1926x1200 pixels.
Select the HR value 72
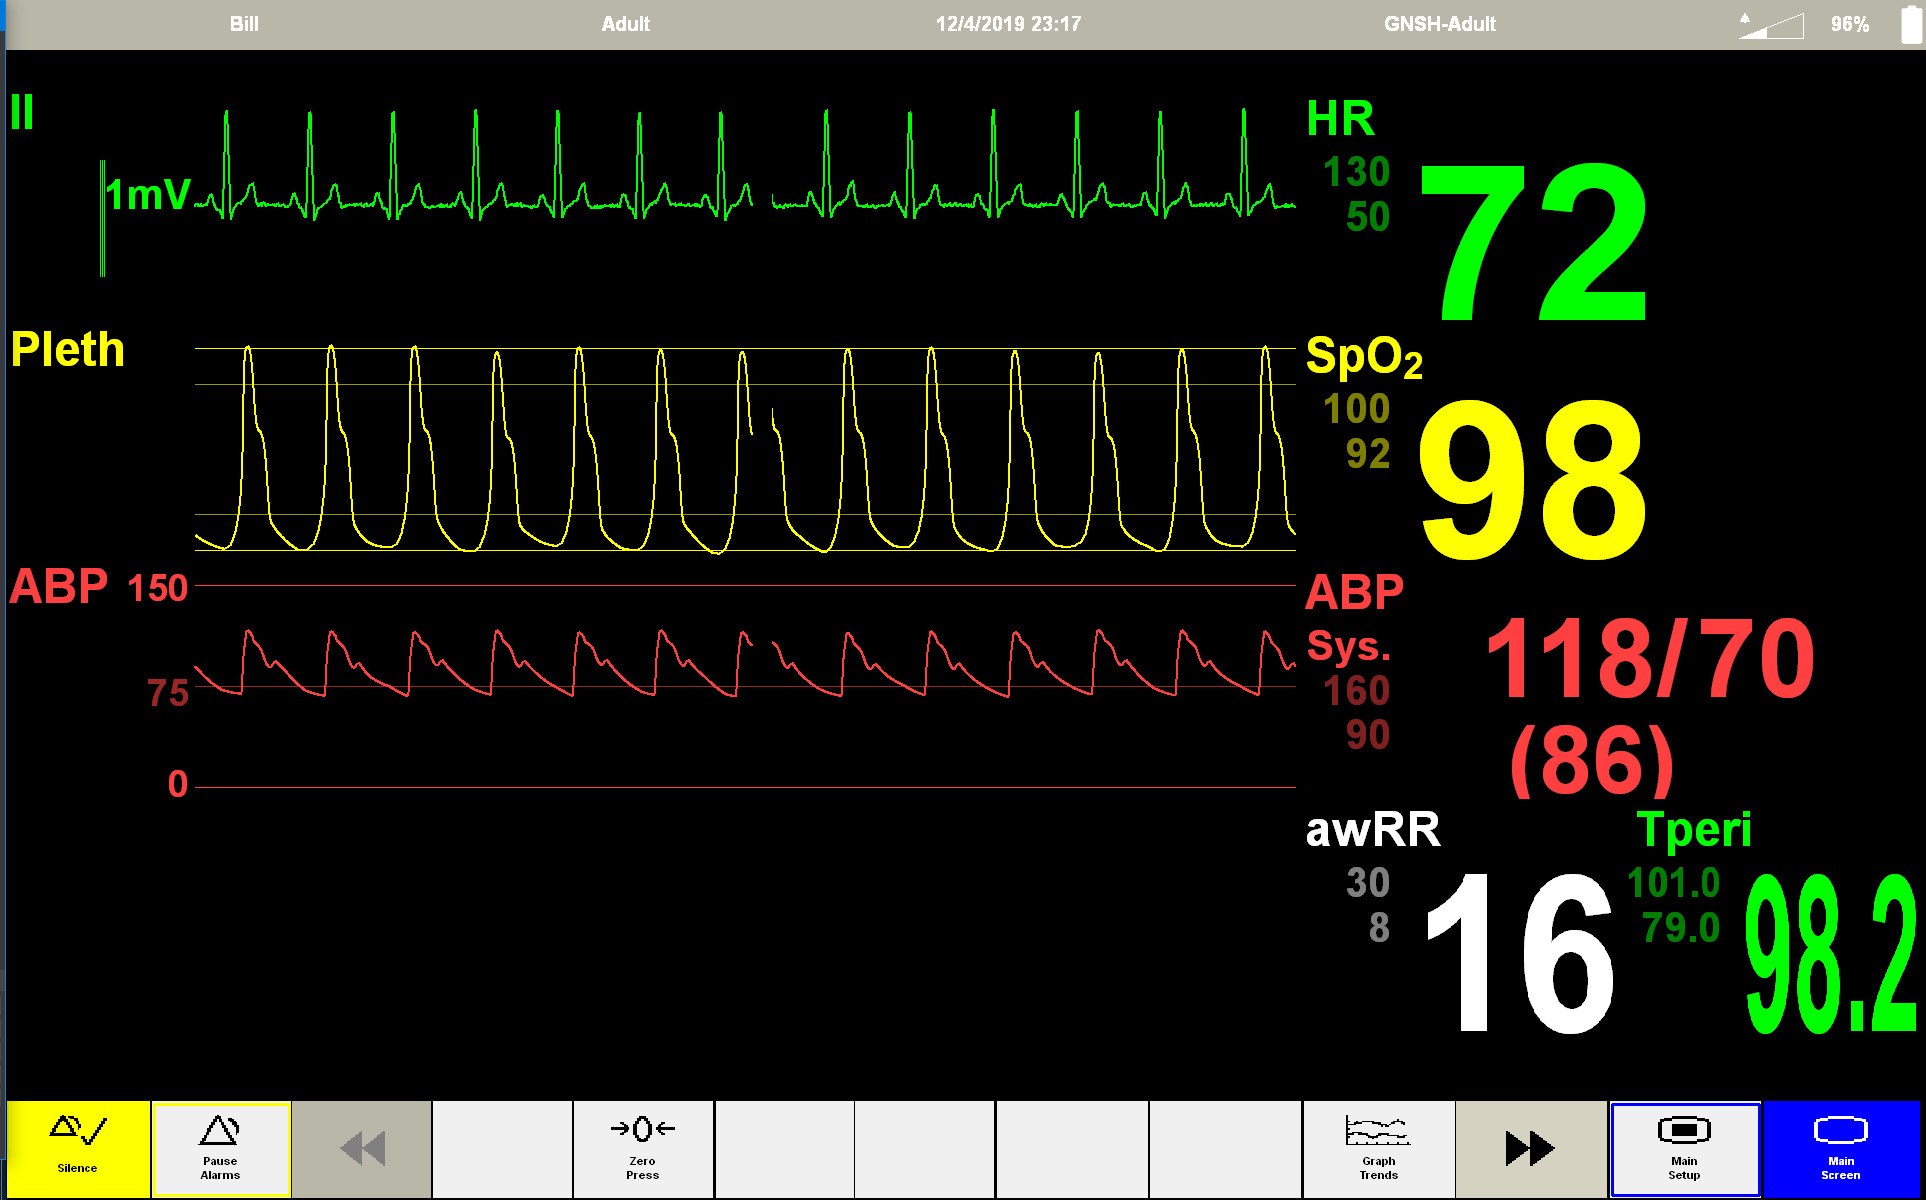pos(1532,243)
